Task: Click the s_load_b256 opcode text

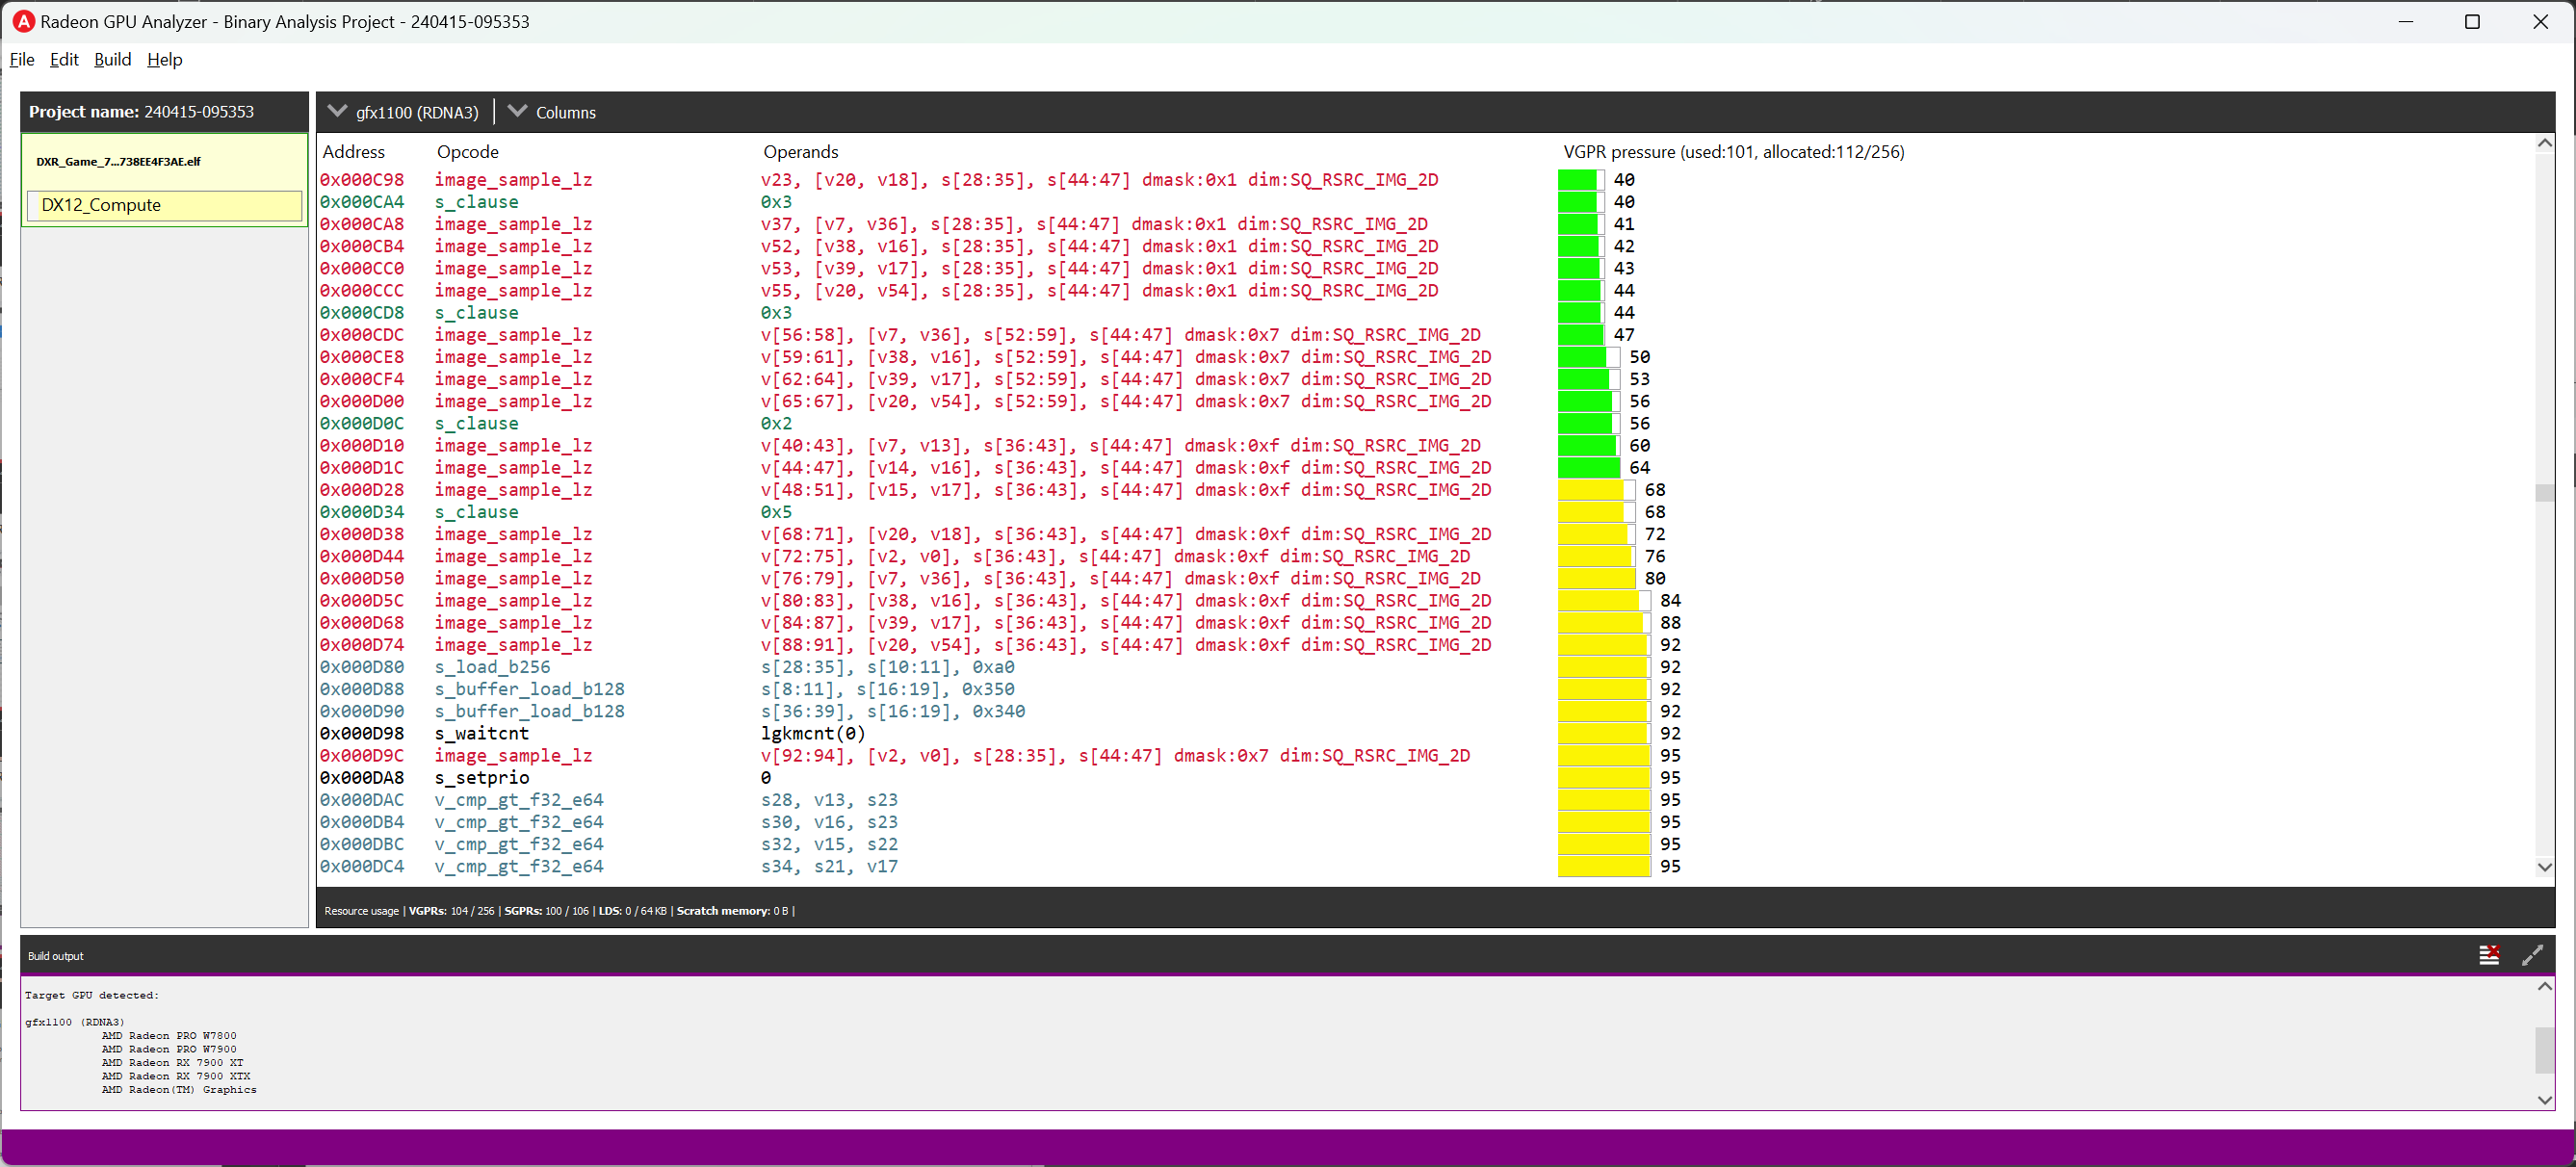Action: coord(493,666)
